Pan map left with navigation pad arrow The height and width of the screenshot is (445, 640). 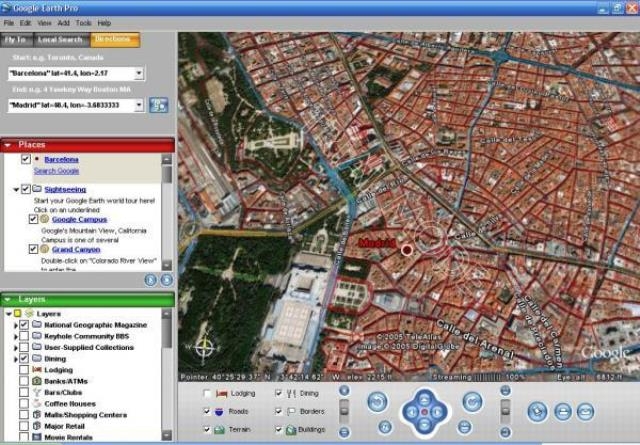411,412
